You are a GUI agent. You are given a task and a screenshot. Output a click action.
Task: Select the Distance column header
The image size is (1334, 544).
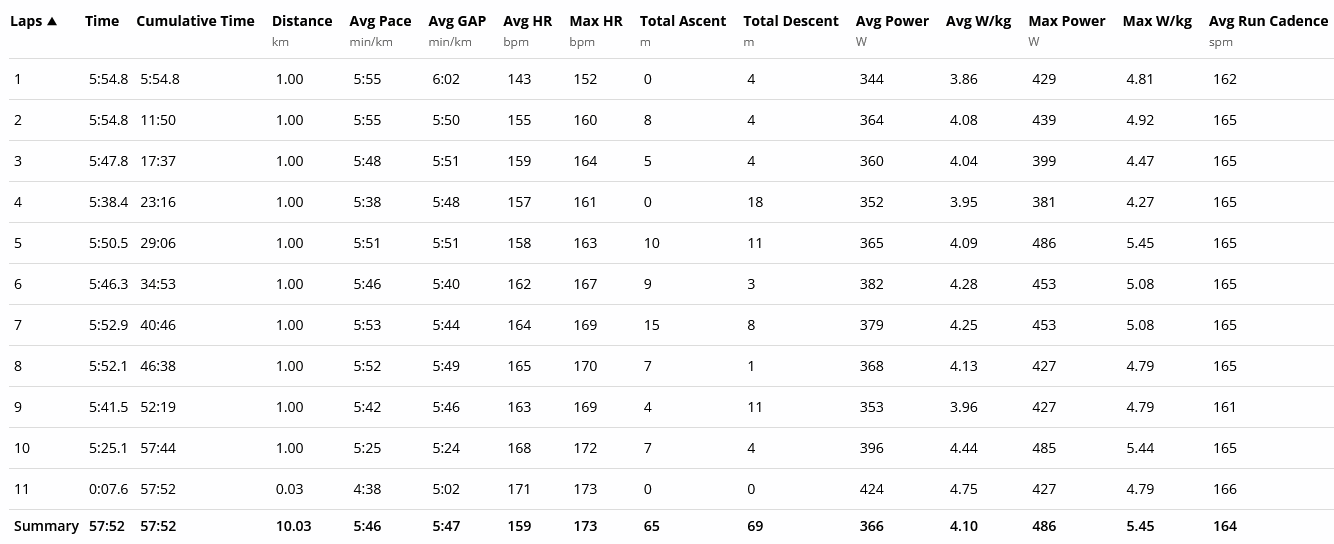click(302, 21)
